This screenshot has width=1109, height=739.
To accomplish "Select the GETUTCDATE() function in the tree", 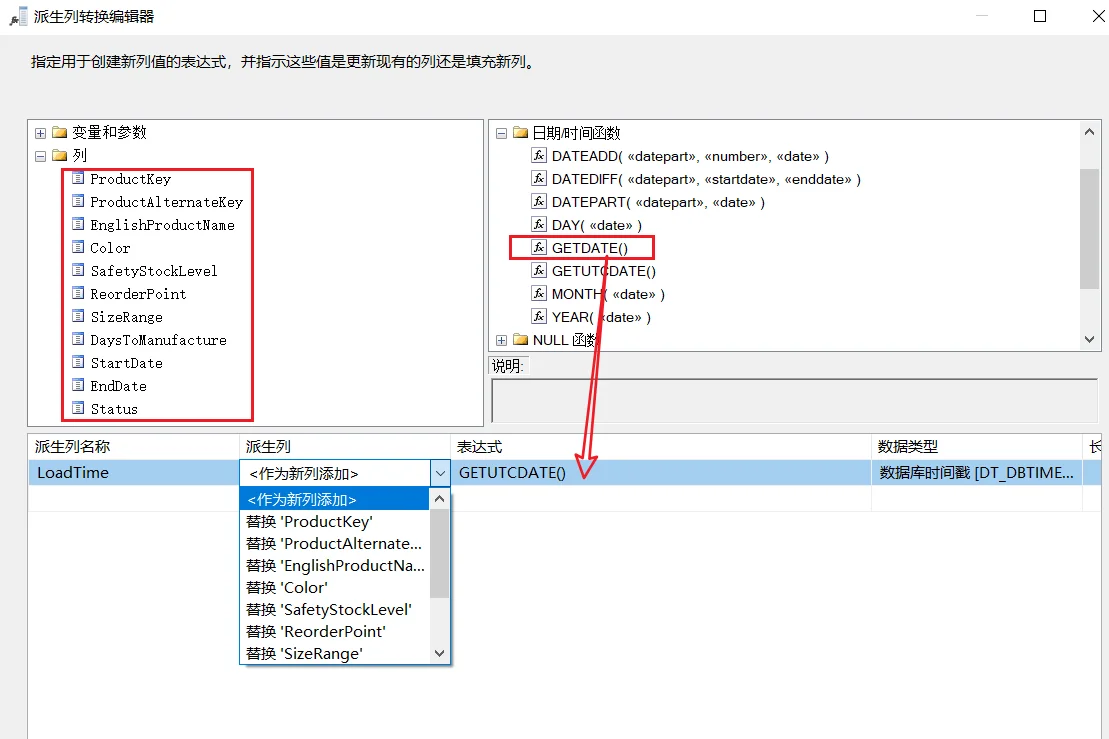I will click(x=603, y=271).
